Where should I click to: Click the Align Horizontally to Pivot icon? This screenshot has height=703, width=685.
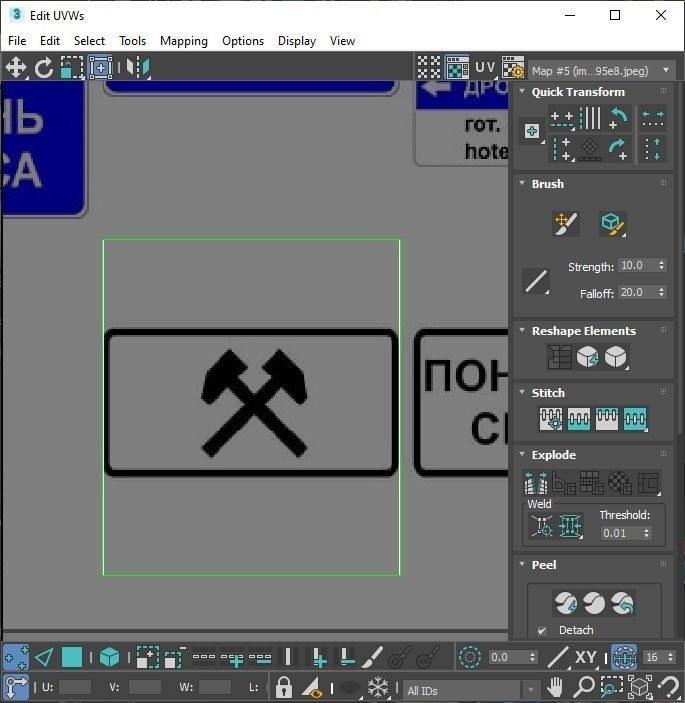(x=562, y=118)
